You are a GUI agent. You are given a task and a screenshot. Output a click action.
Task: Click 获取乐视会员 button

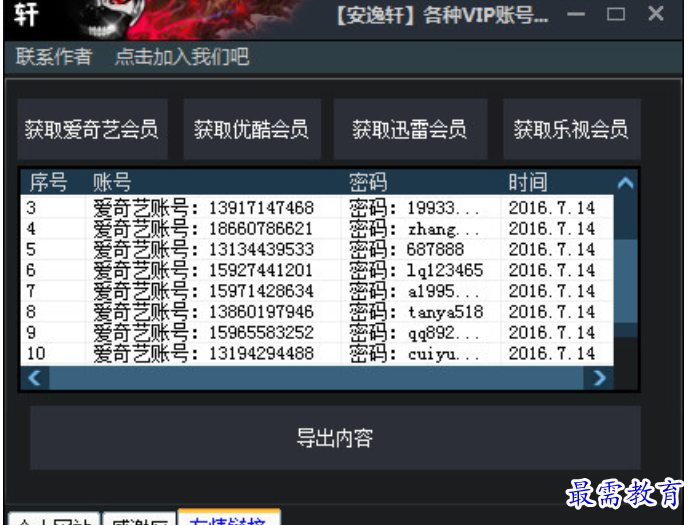click(x=571, y=129)
